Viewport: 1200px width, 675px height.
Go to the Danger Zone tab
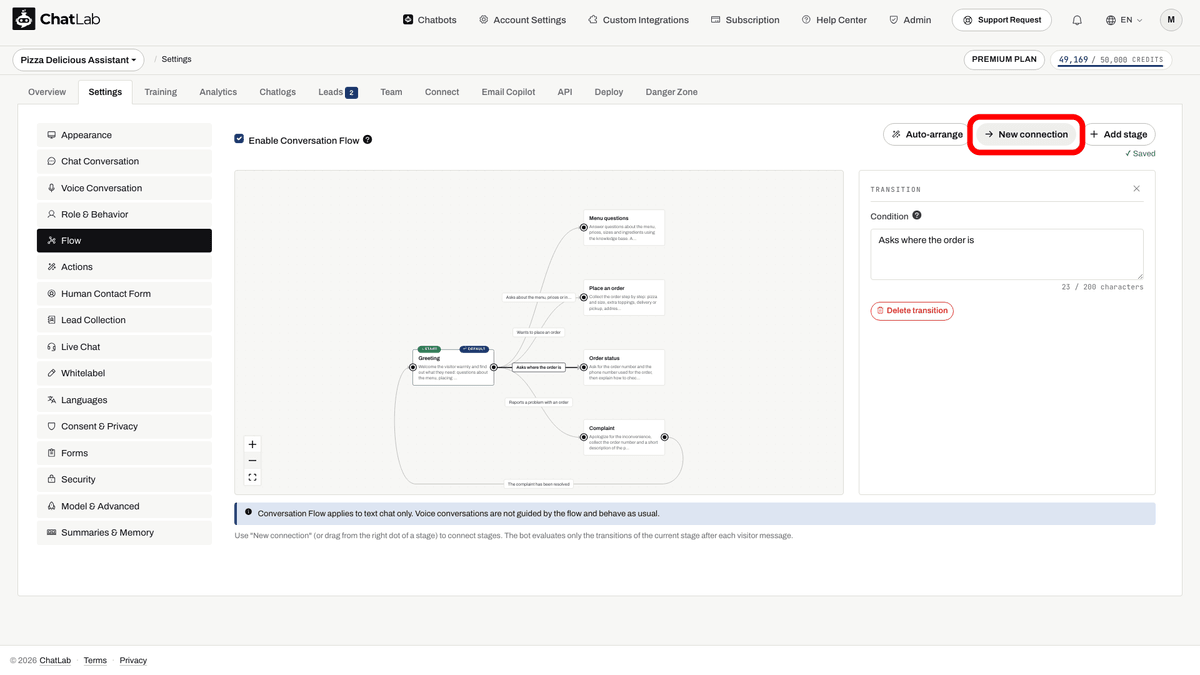672,92
